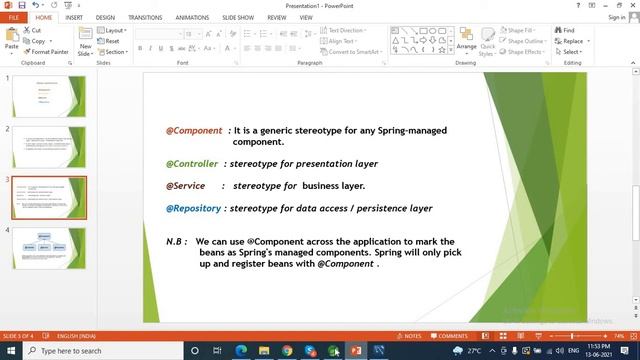
Task: Click the Save icon in quick access toolbar
Action: pos(22,5)
